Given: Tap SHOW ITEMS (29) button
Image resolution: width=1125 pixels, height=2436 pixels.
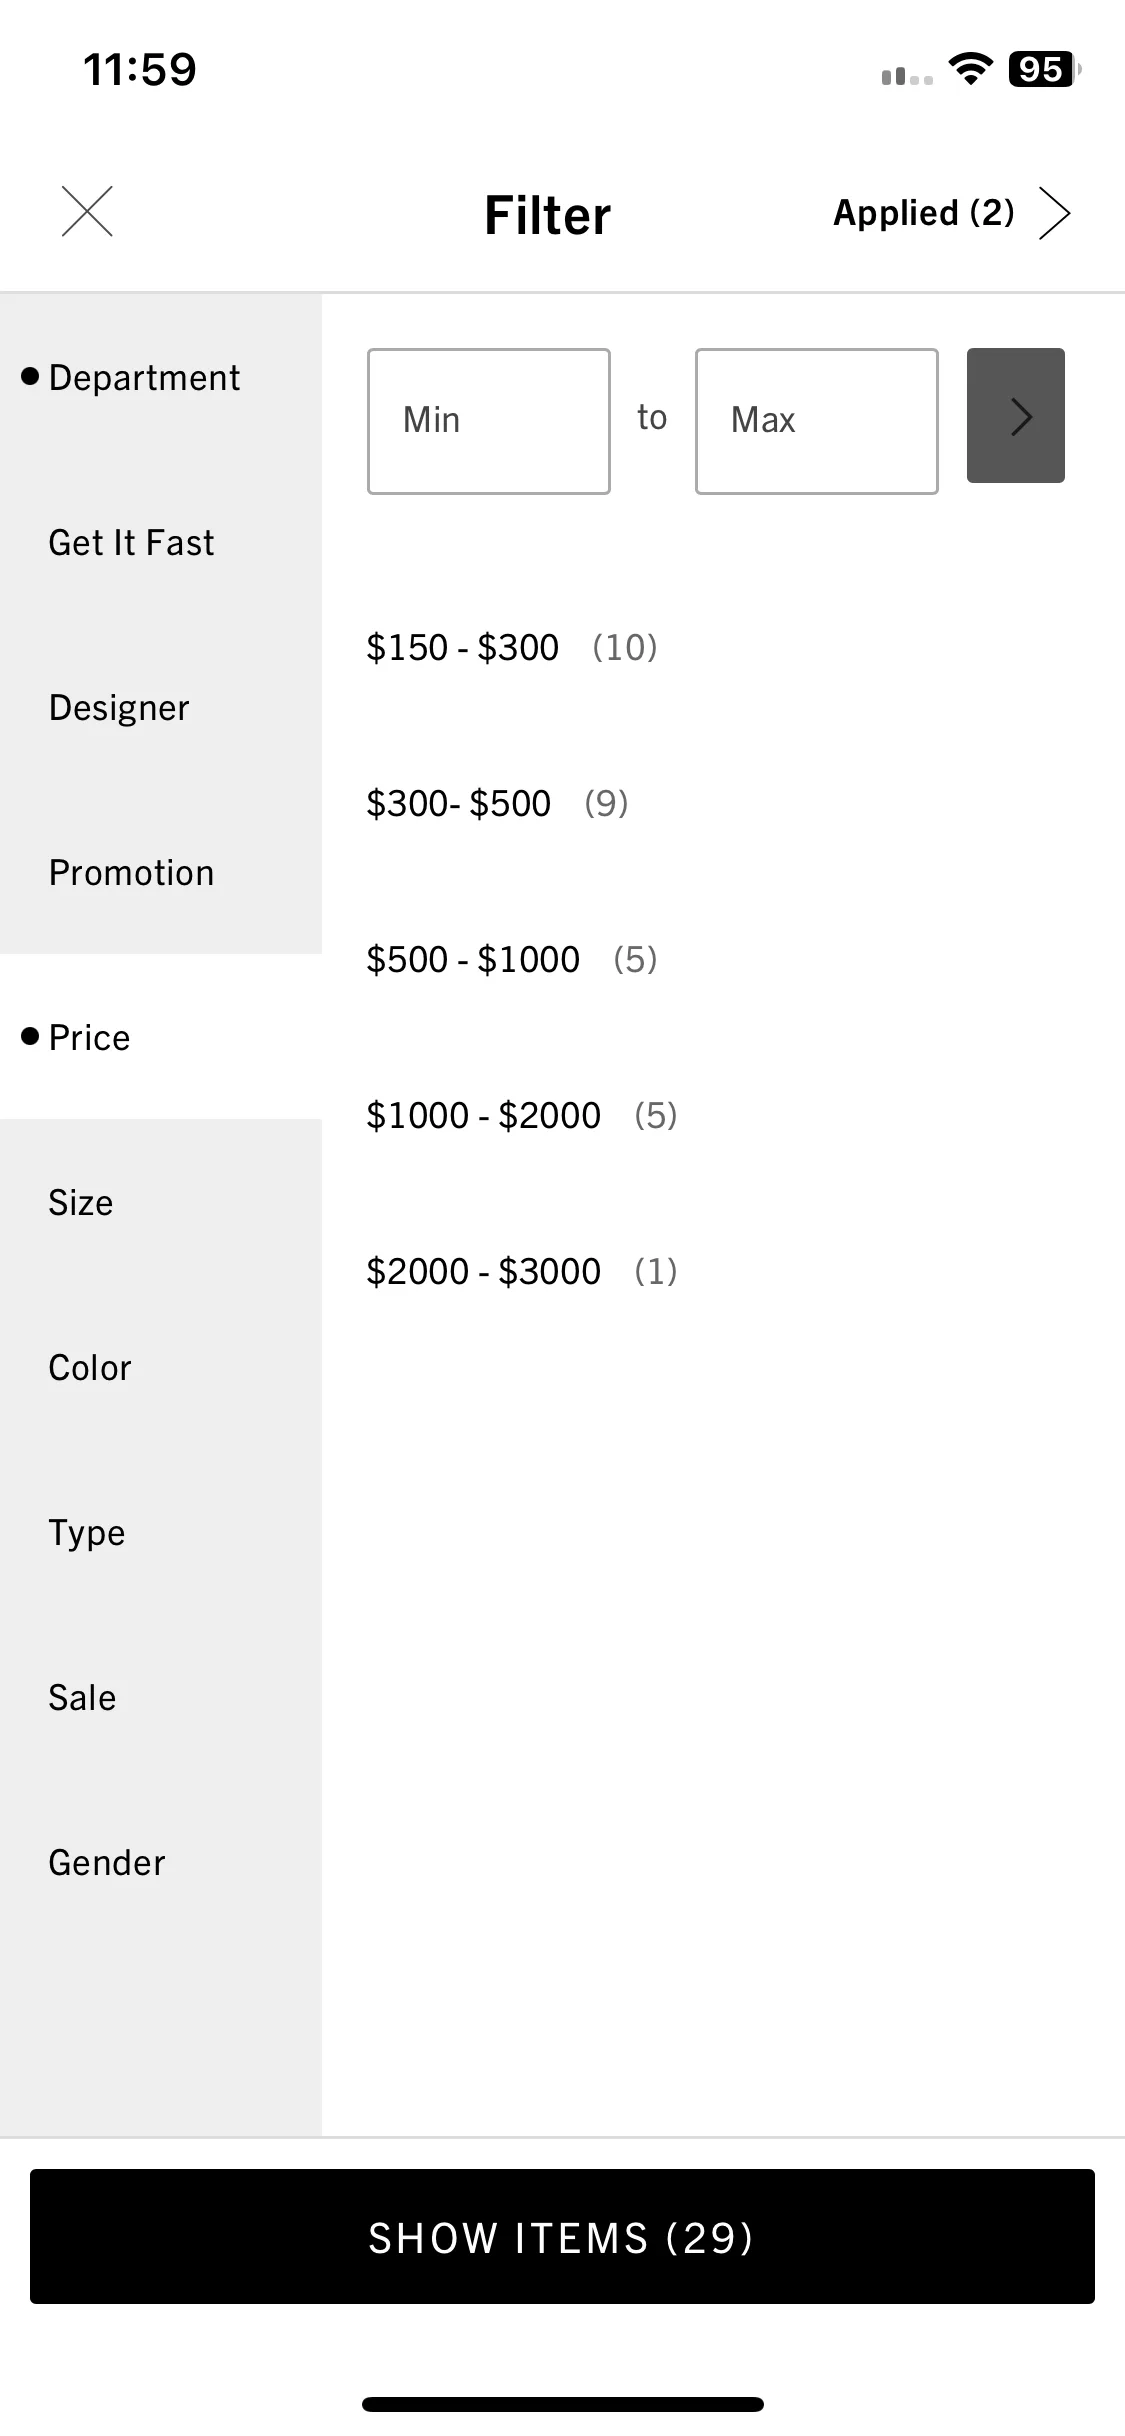Looking at the screenshot, I should (x=562, y=2236).
